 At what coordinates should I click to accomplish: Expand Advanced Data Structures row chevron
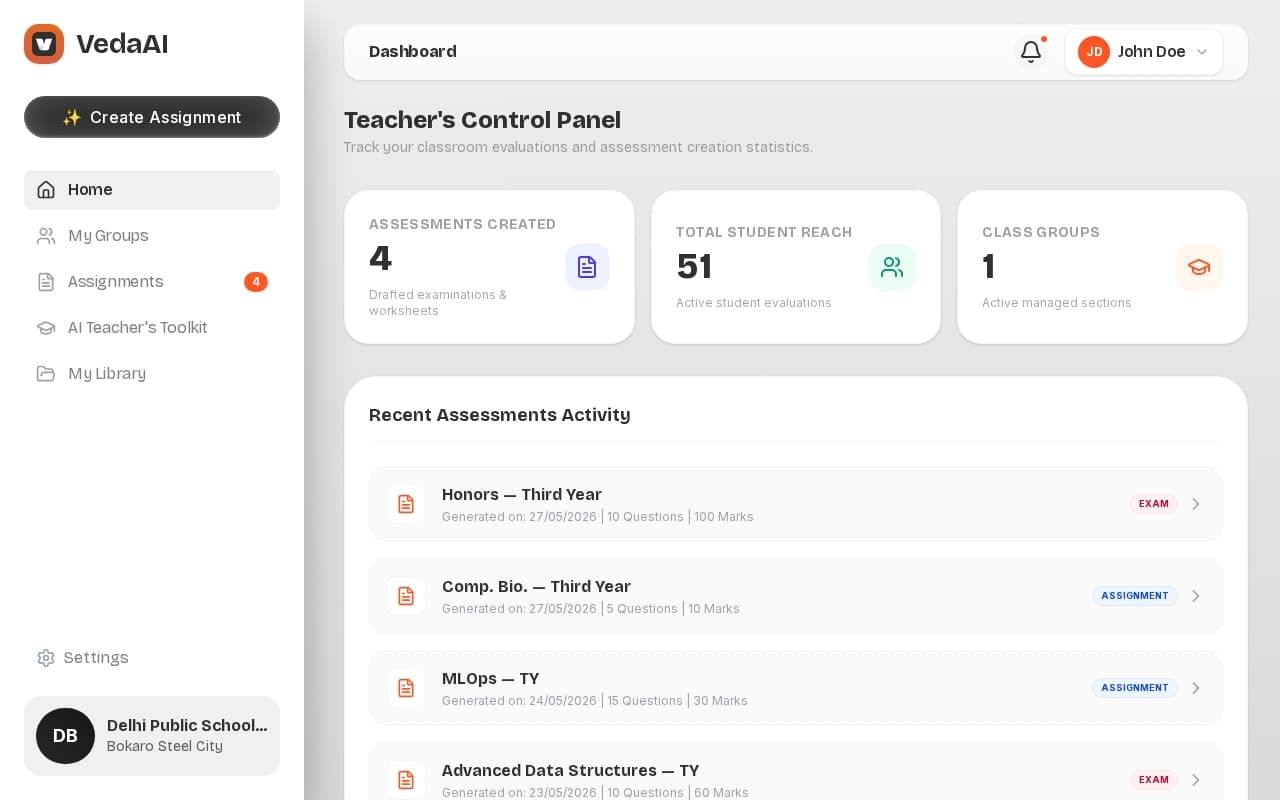pos(1196,780)
